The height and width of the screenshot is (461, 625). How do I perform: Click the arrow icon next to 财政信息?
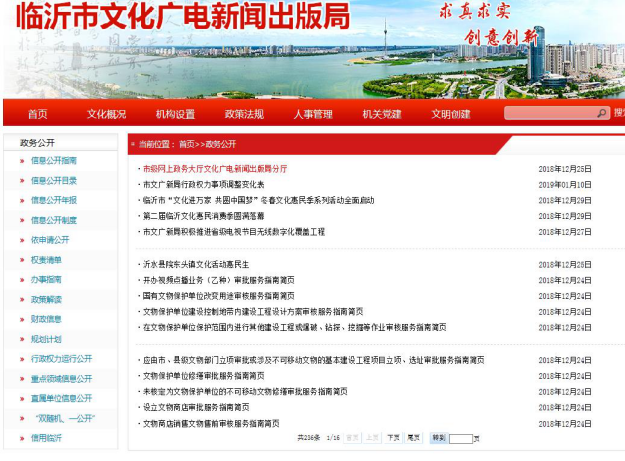point(21,319)
